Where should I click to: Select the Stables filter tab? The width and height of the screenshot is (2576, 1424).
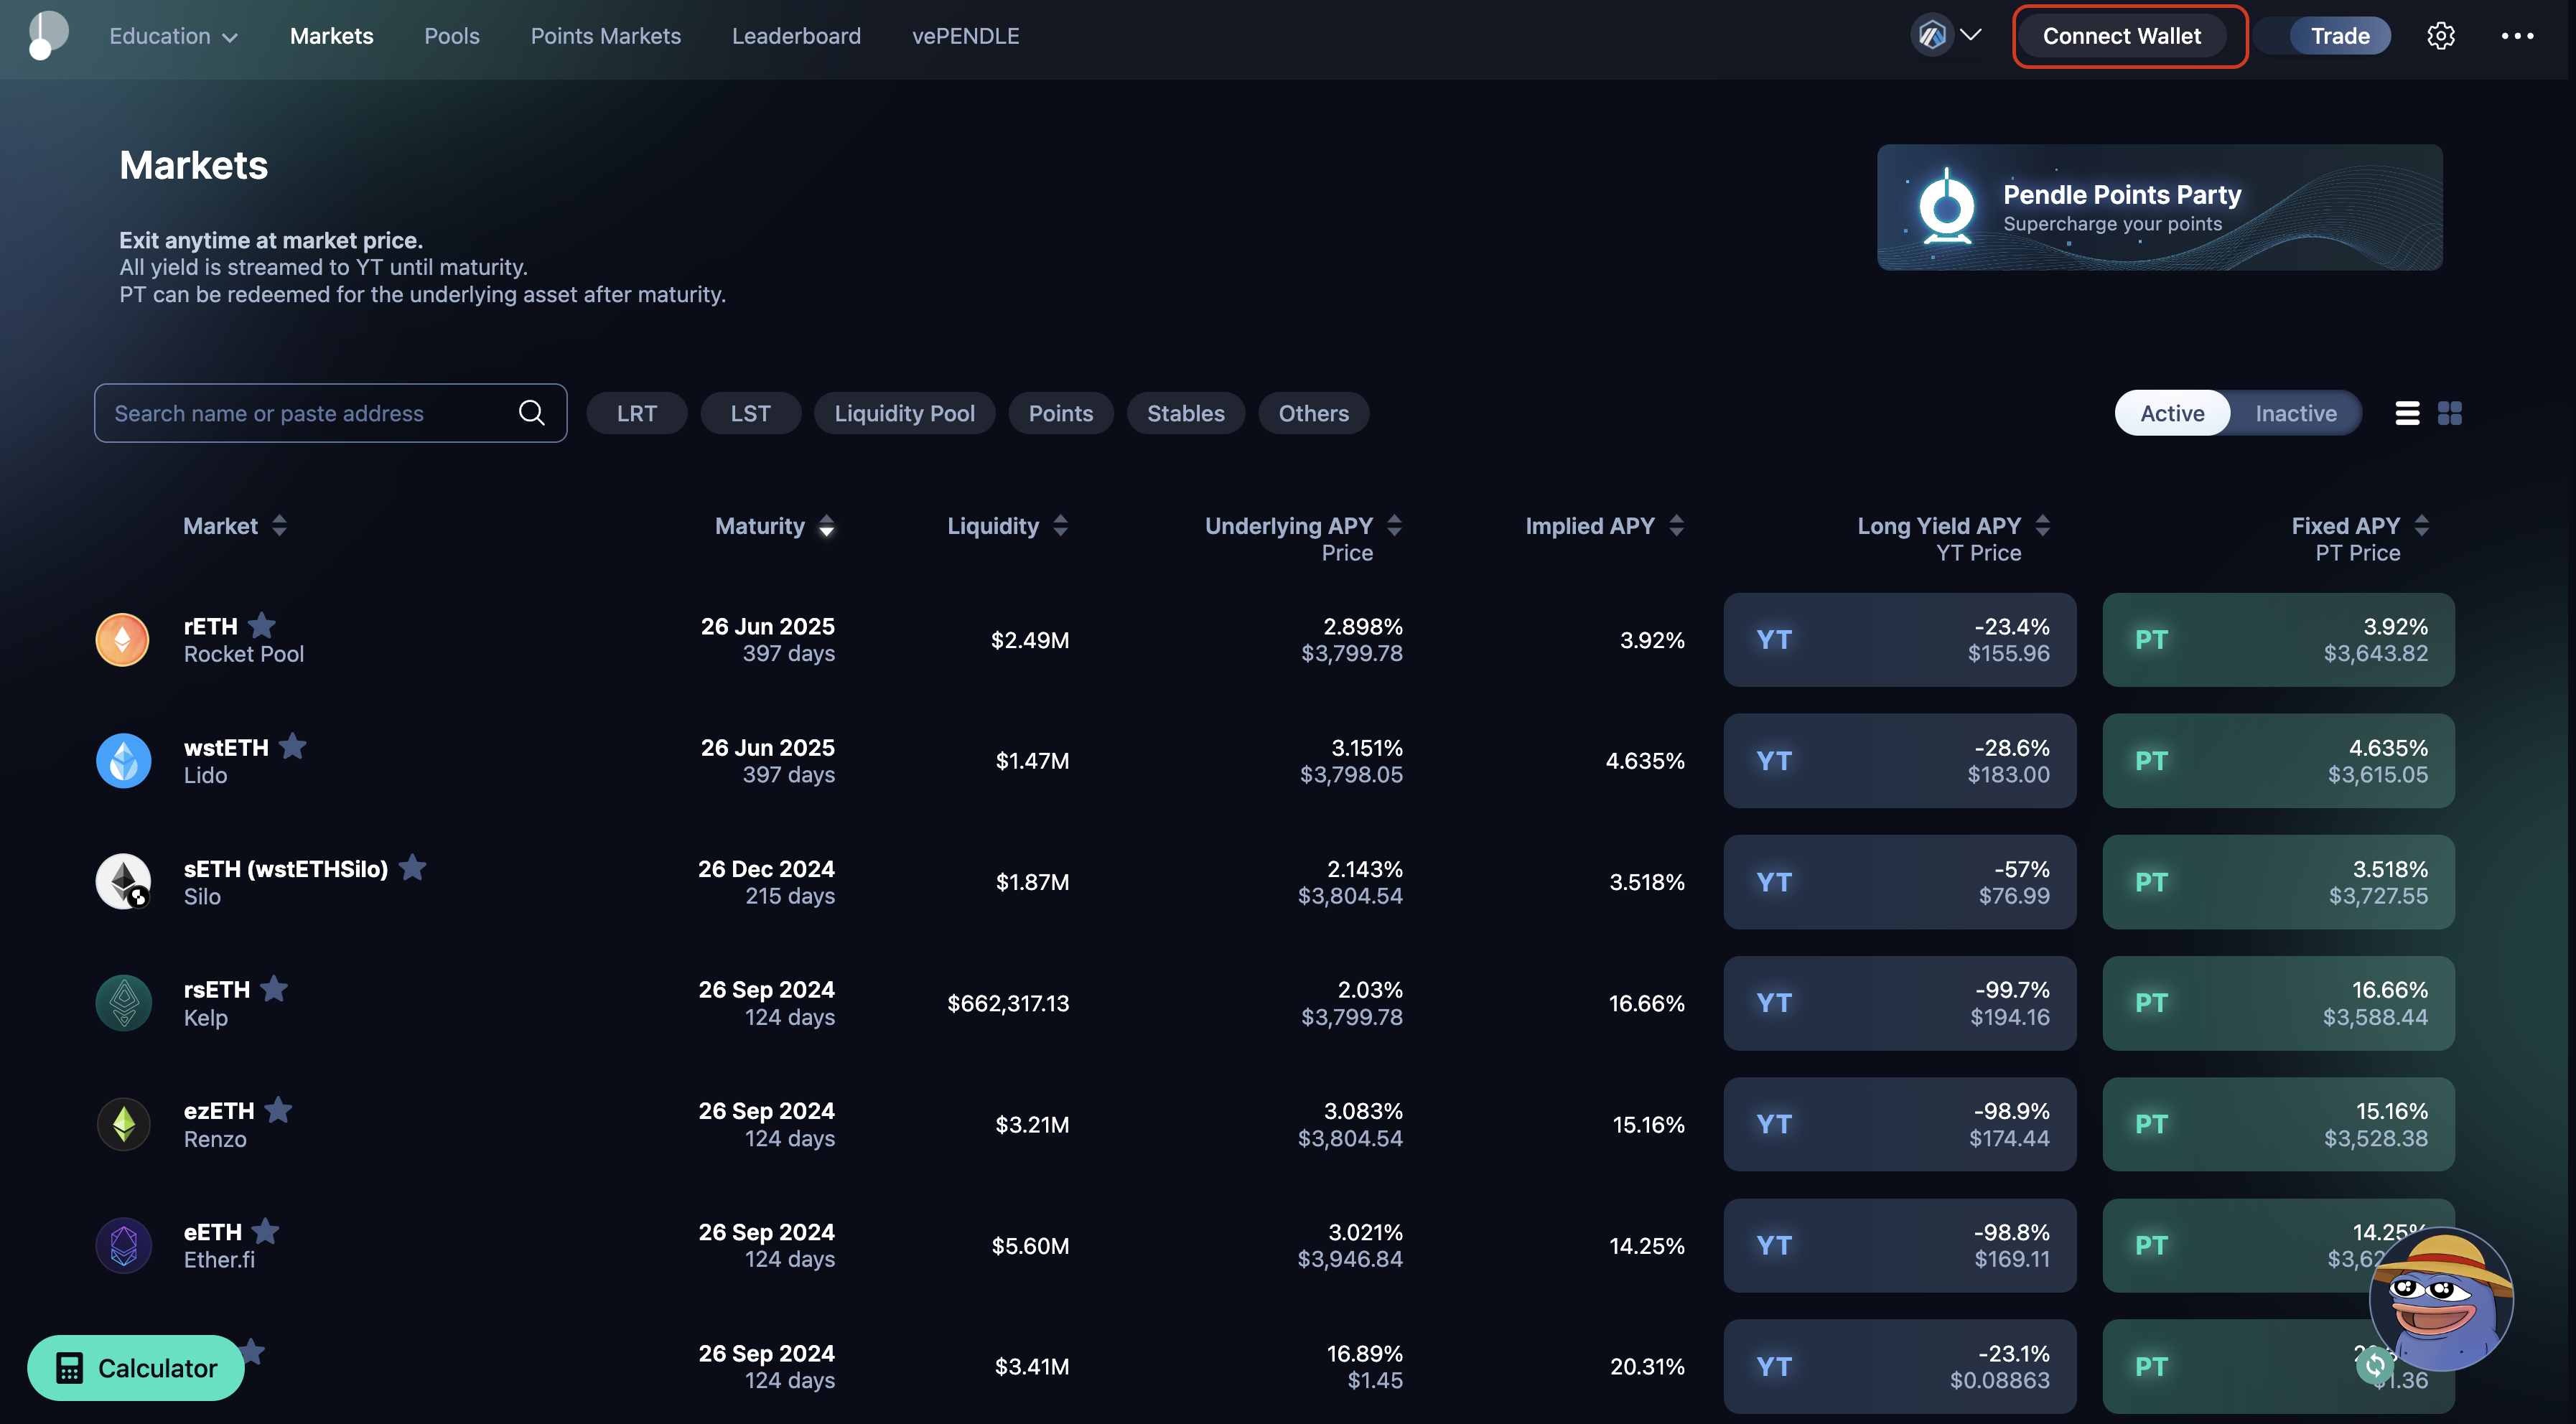pos(1185,412)
